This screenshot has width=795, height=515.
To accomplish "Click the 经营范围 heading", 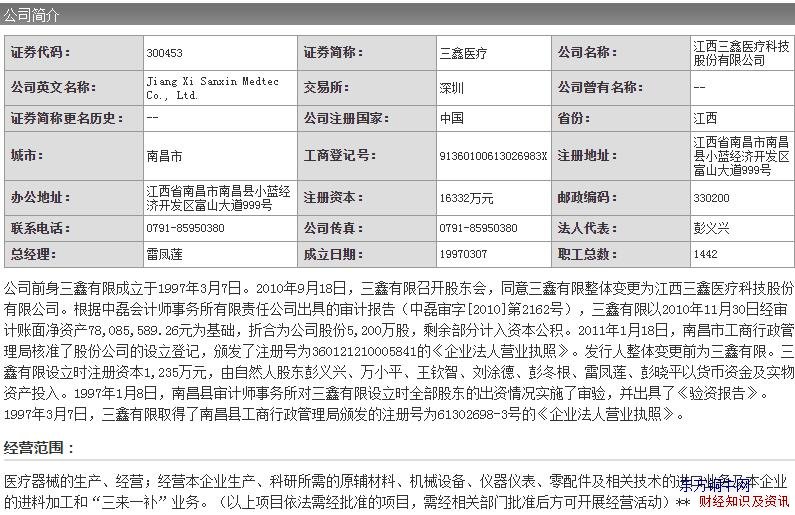I will [x=39, y=448].
